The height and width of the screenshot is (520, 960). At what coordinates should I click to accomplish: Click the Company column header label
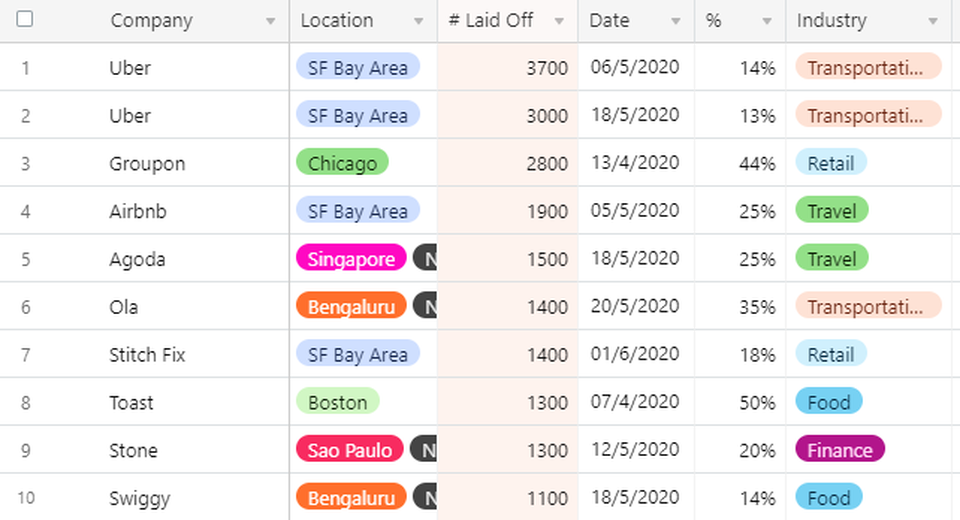(x=151, y=21)
